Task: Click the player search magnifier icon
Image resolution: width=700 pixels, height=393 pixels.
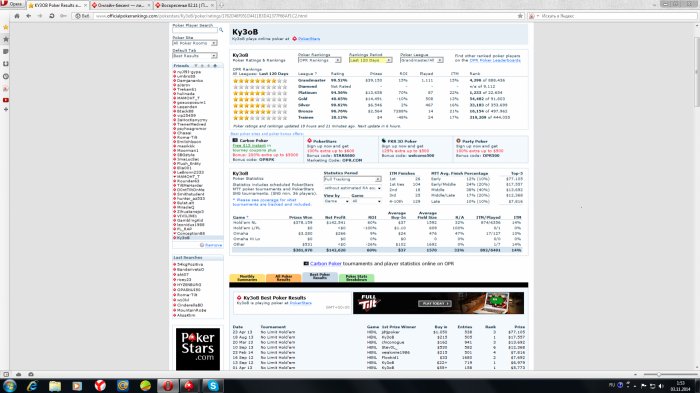Action: 221,30
